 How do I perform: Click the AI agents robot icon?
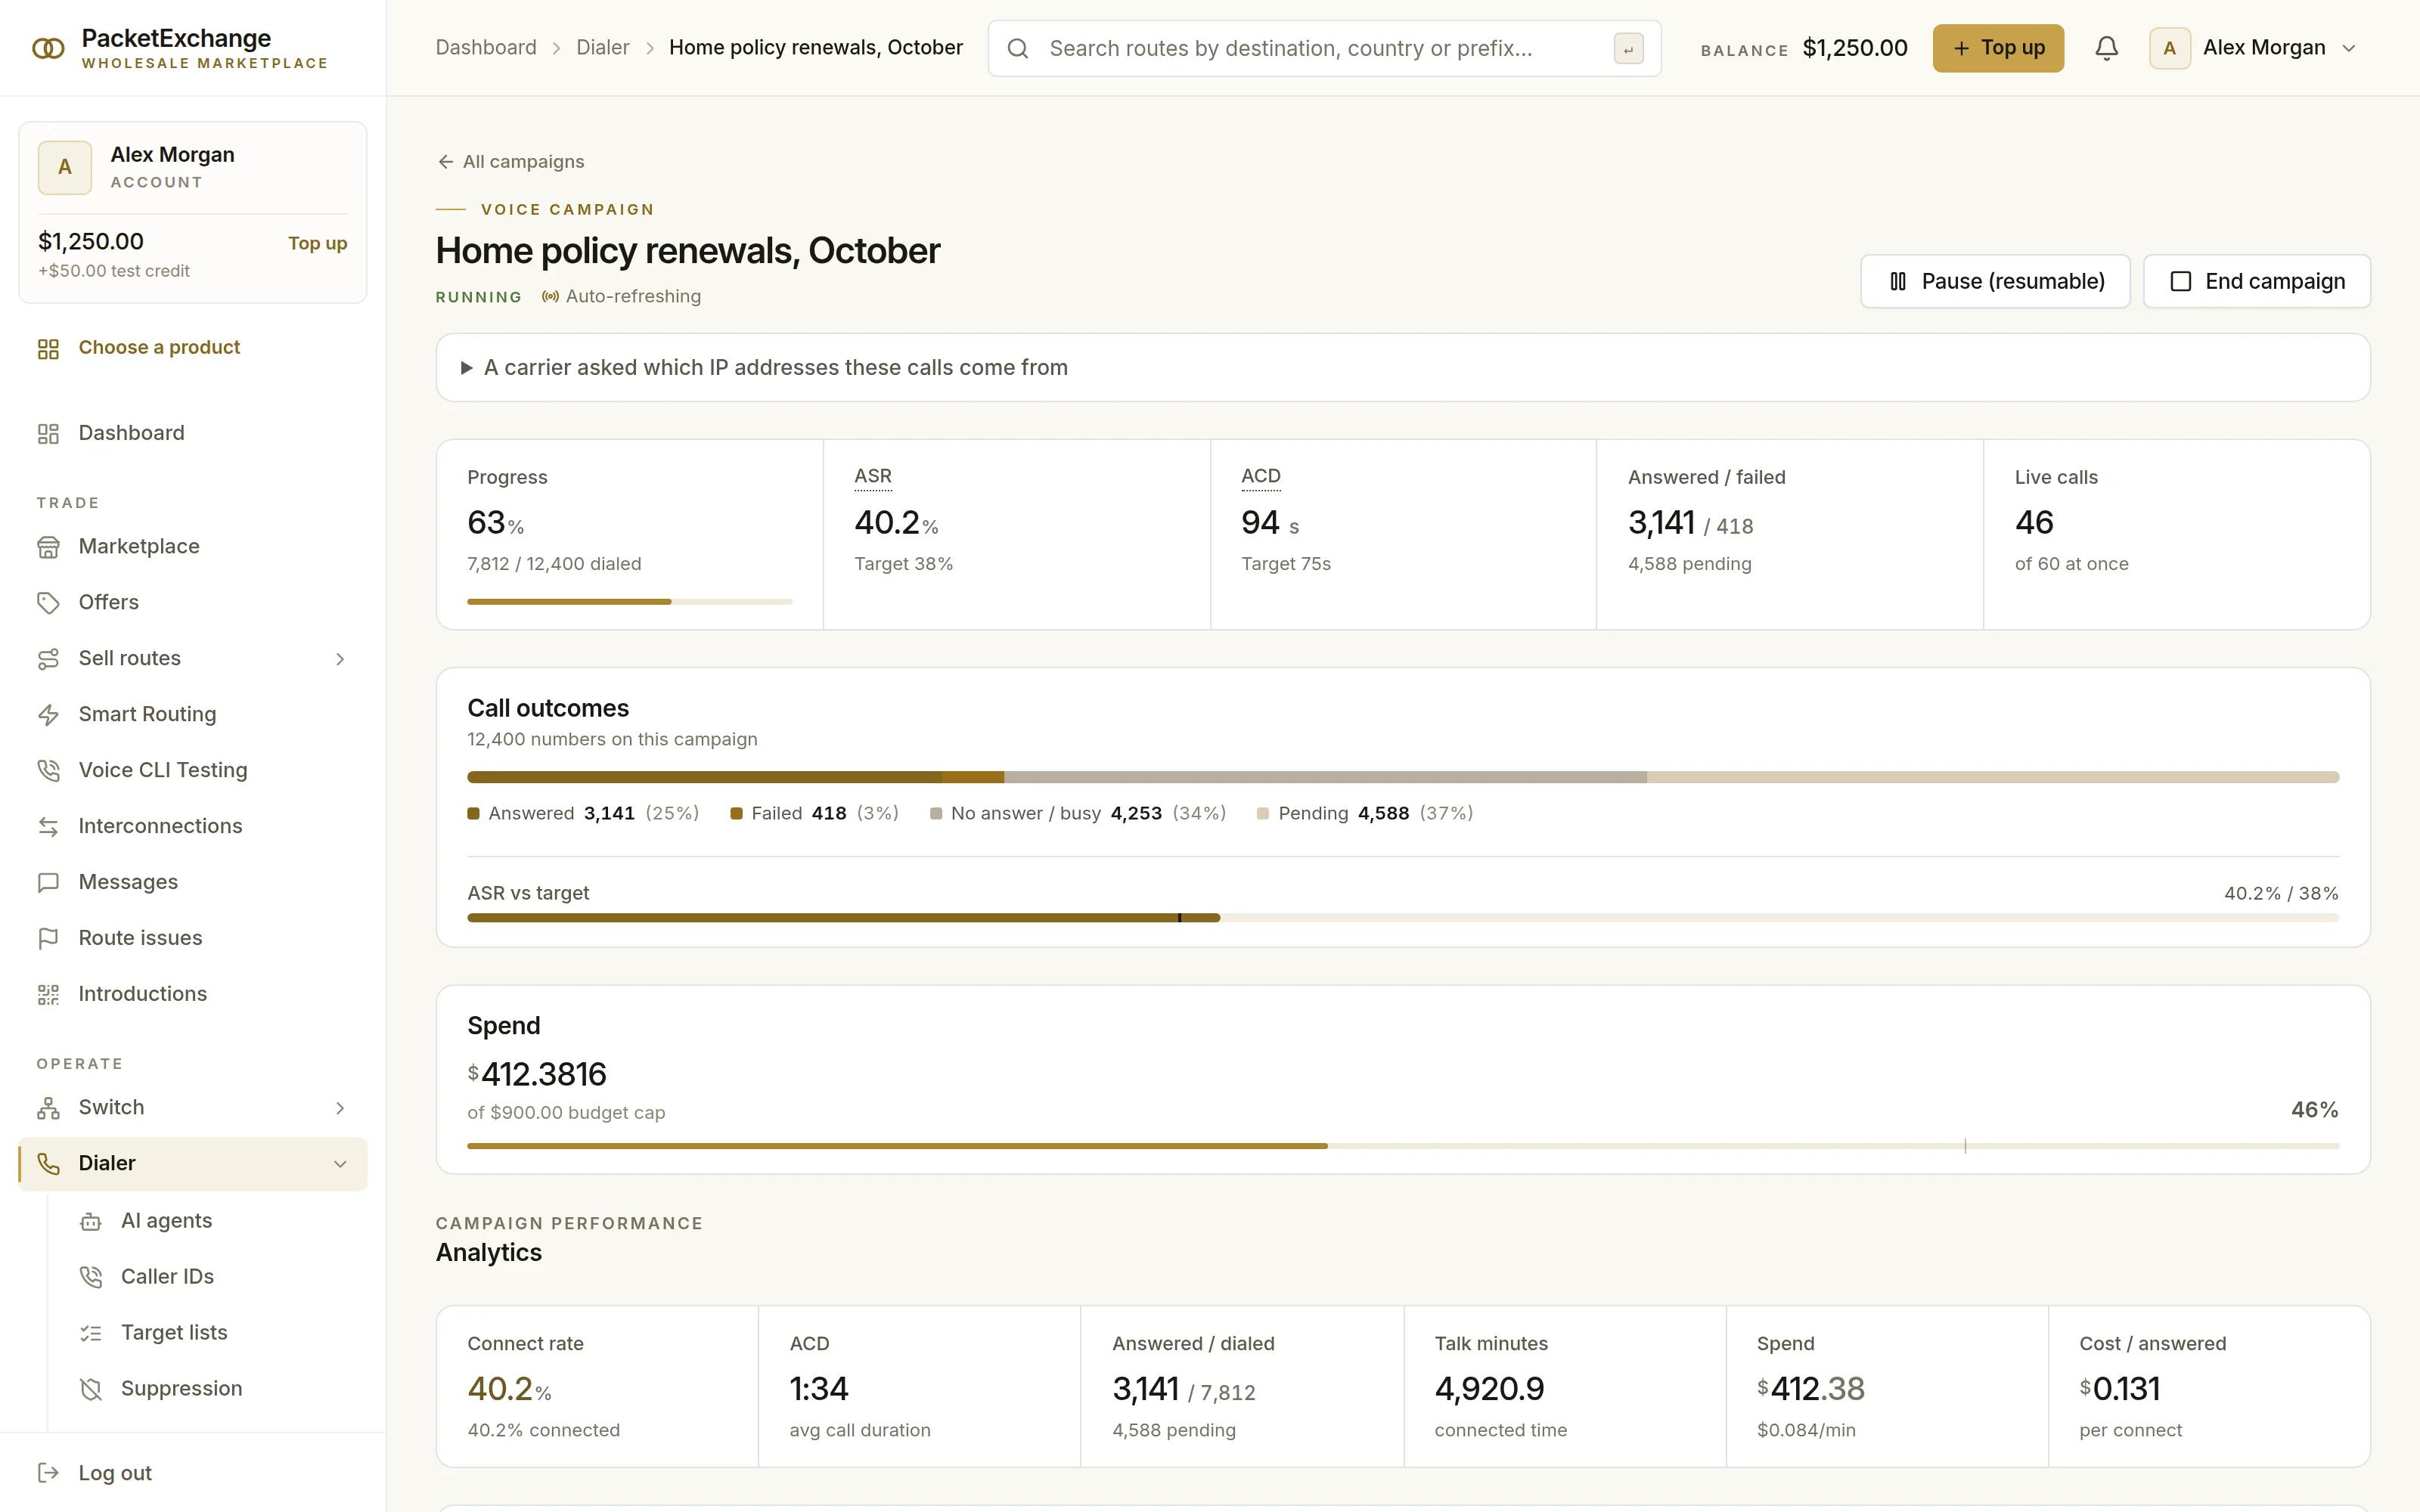pyautogui.click(x=91, y=1221)
